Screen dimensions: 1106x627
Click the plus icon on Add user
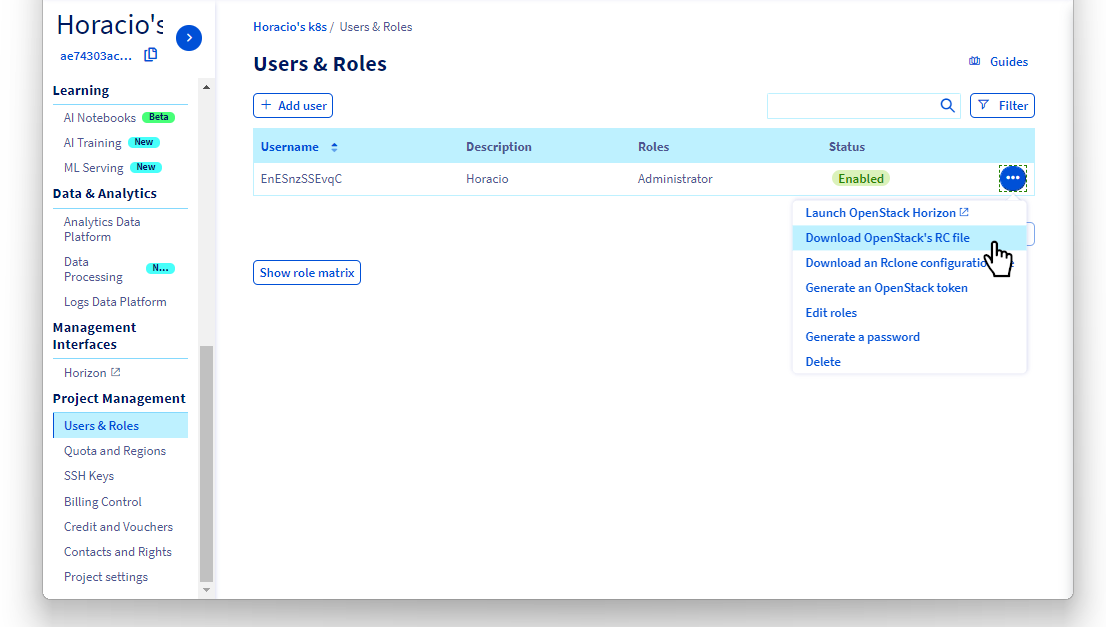266,105
